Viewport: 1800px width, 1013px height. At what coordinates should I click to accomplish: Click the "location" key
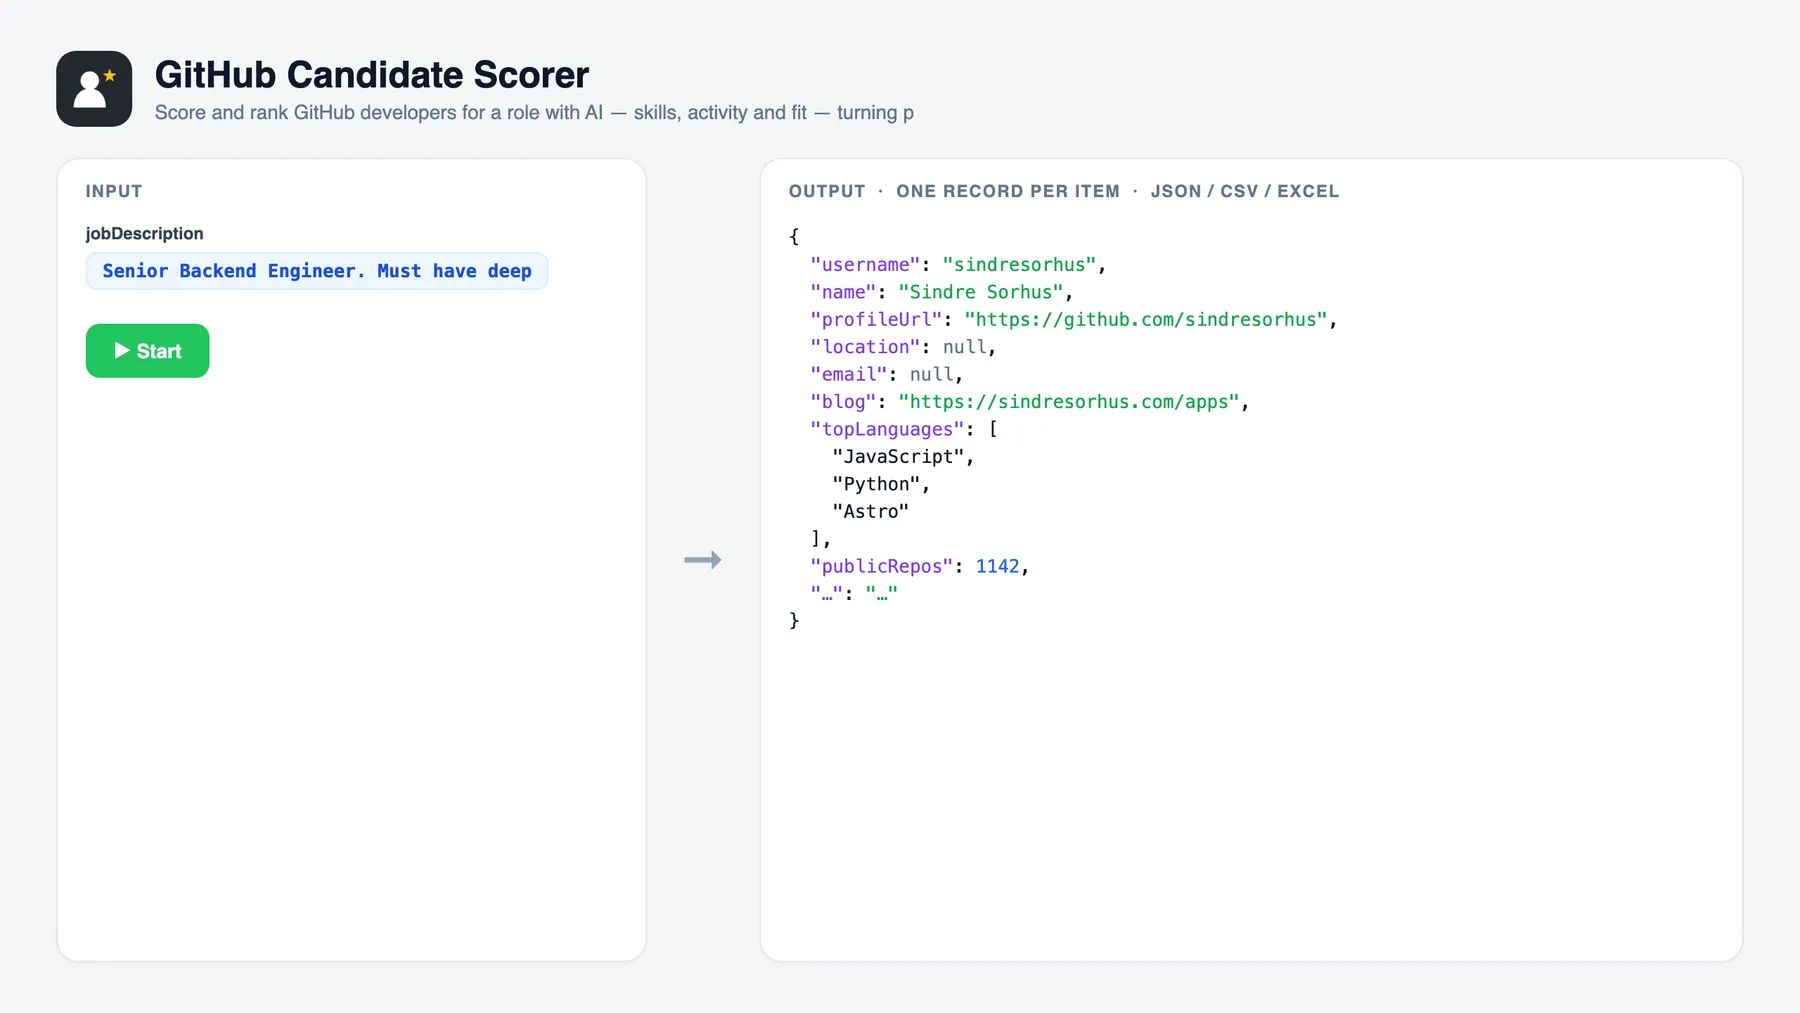tap(865, 347)
